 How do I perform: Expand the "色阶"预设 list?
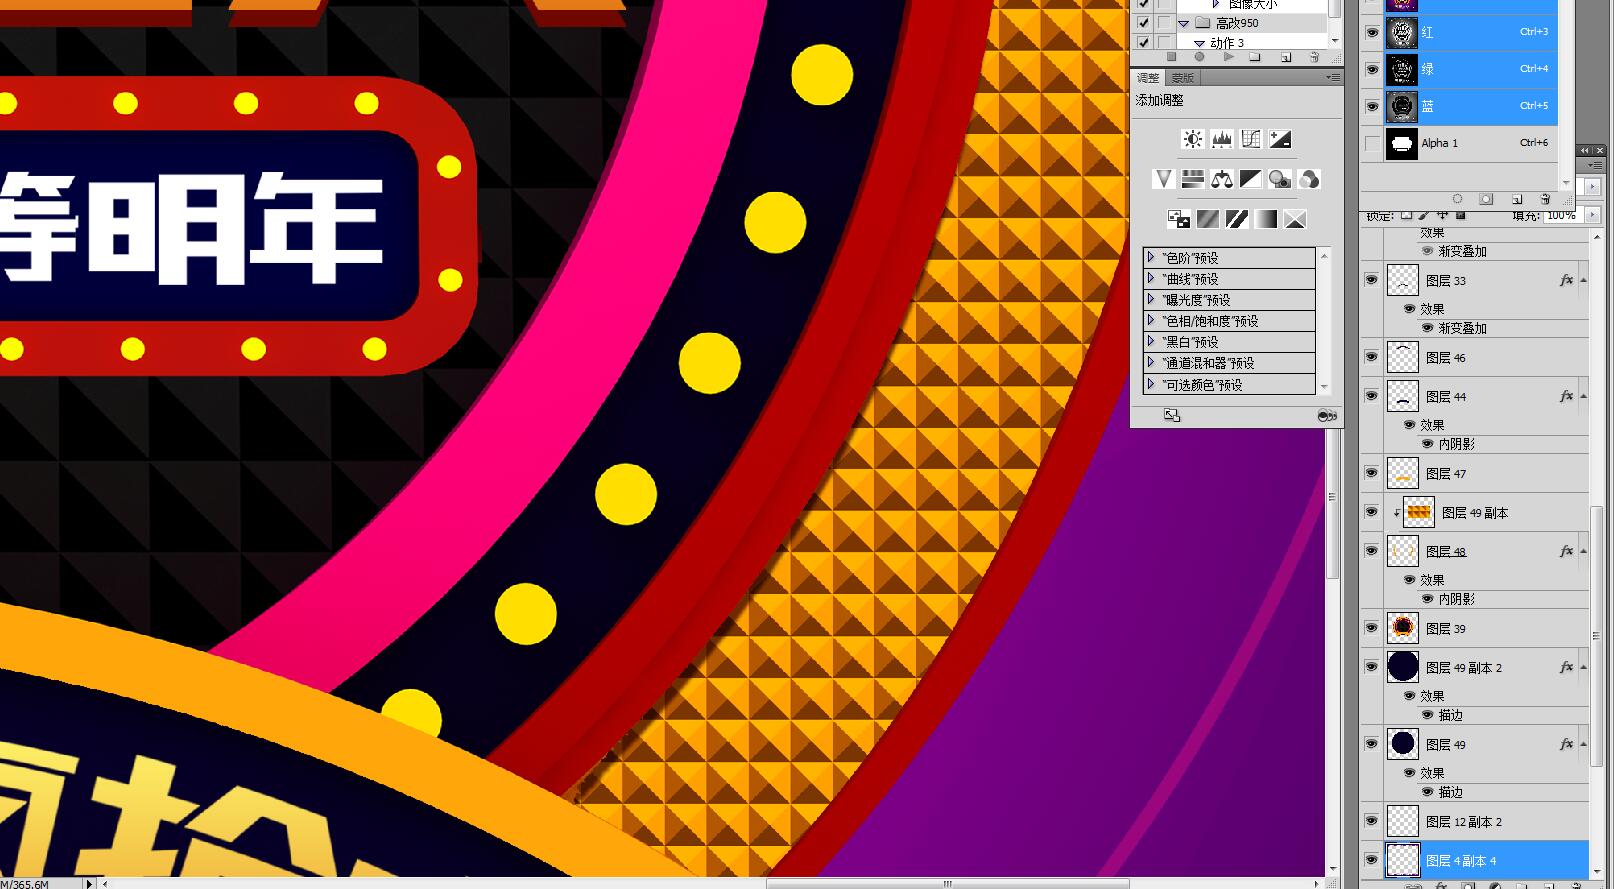pos(1151,257)
